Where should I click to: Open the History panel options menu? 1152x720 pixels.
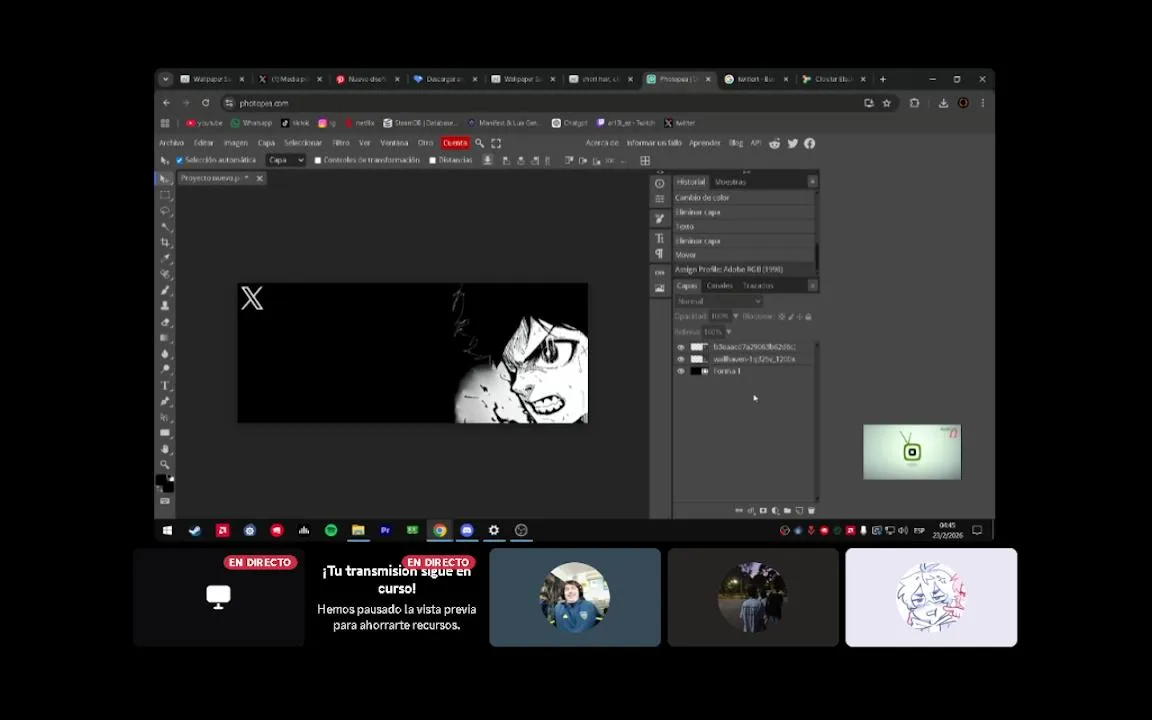tap(812, 181)
